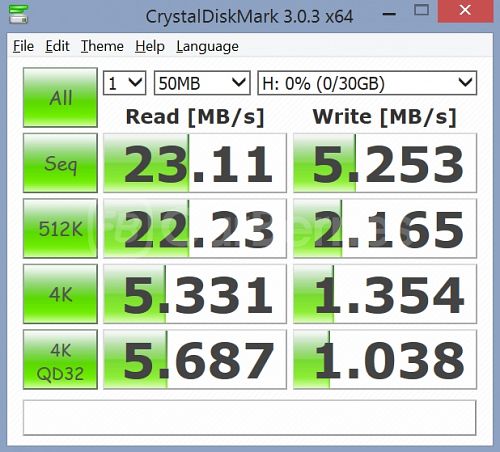
Task: Start the 4K QD32 benchmark test
Action: (60, 359)
